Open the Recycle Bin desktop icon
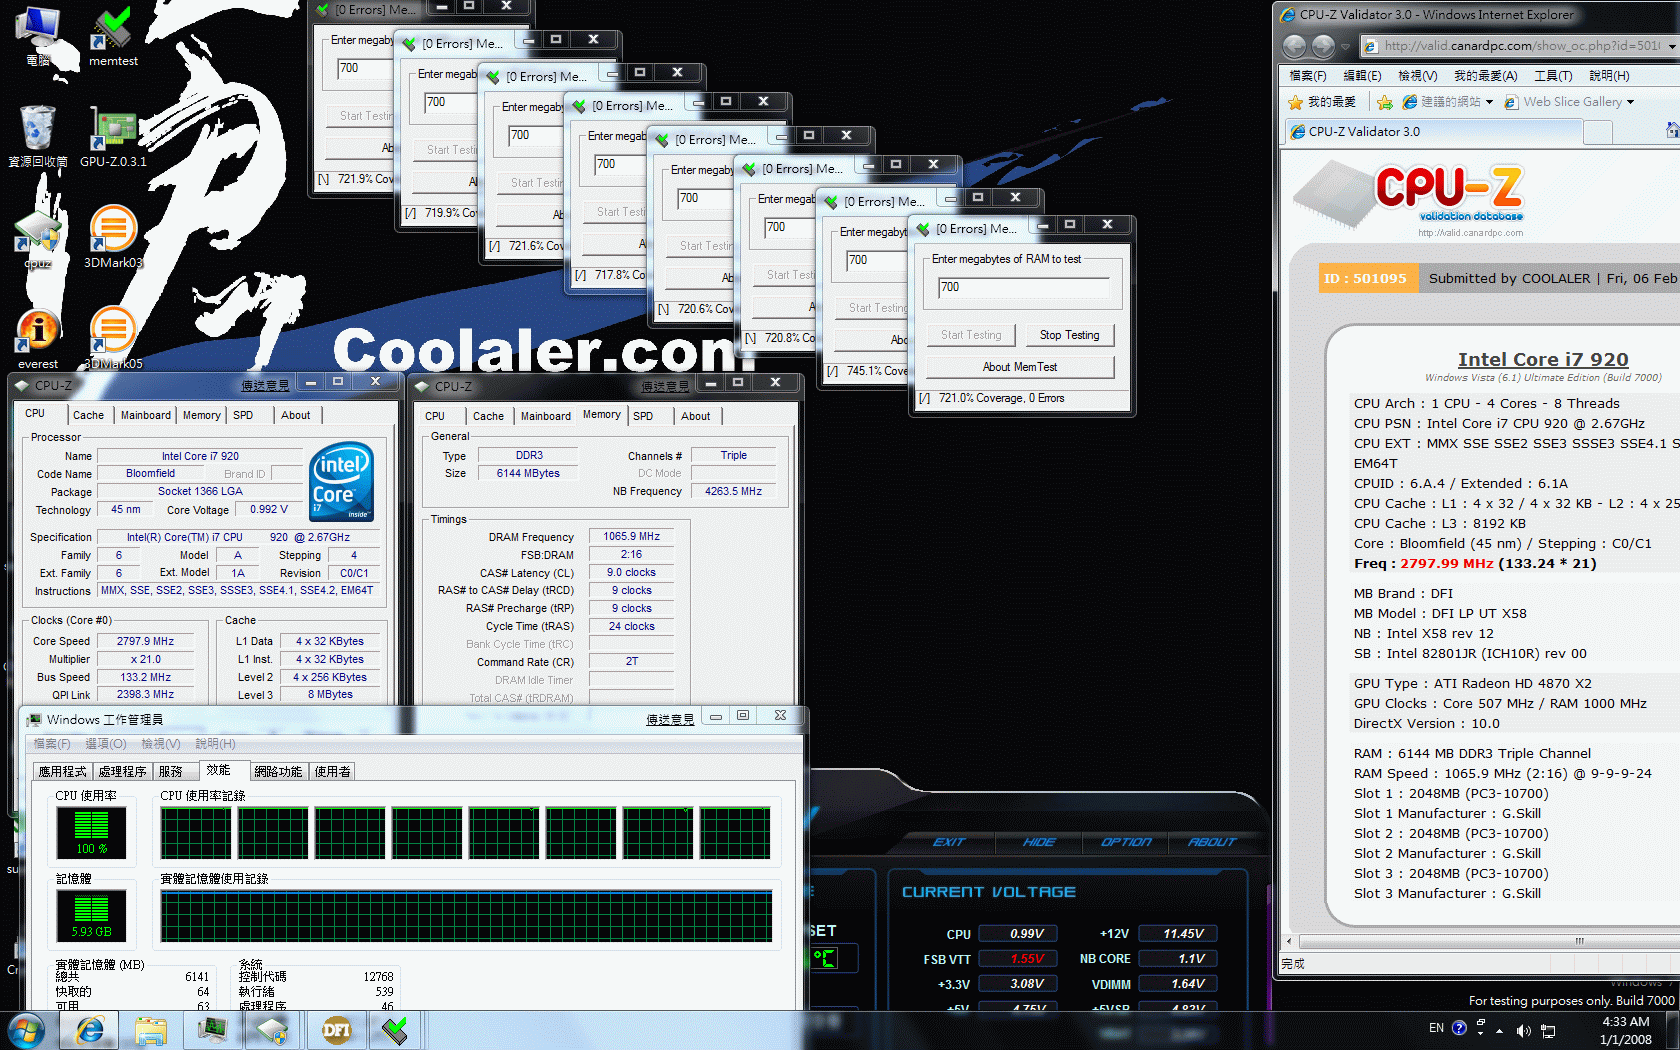 pos(38,135)
